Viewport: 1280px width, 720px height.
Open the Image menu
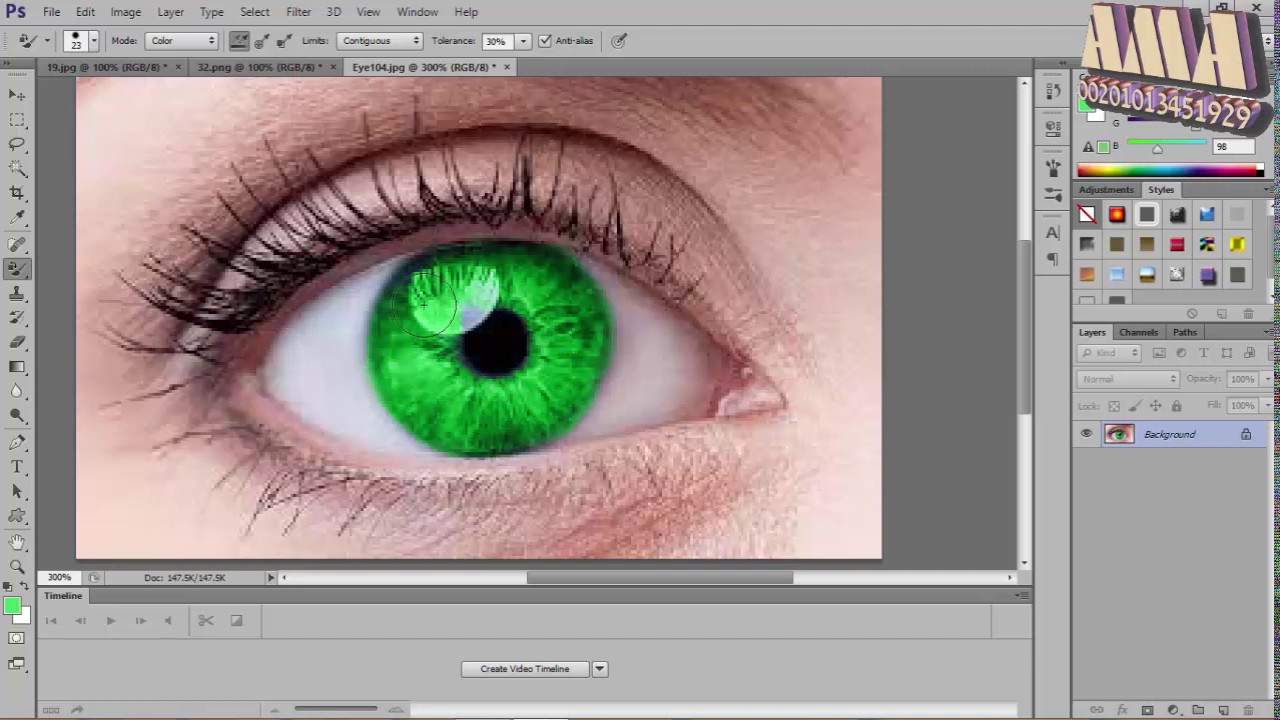[125, 12]
